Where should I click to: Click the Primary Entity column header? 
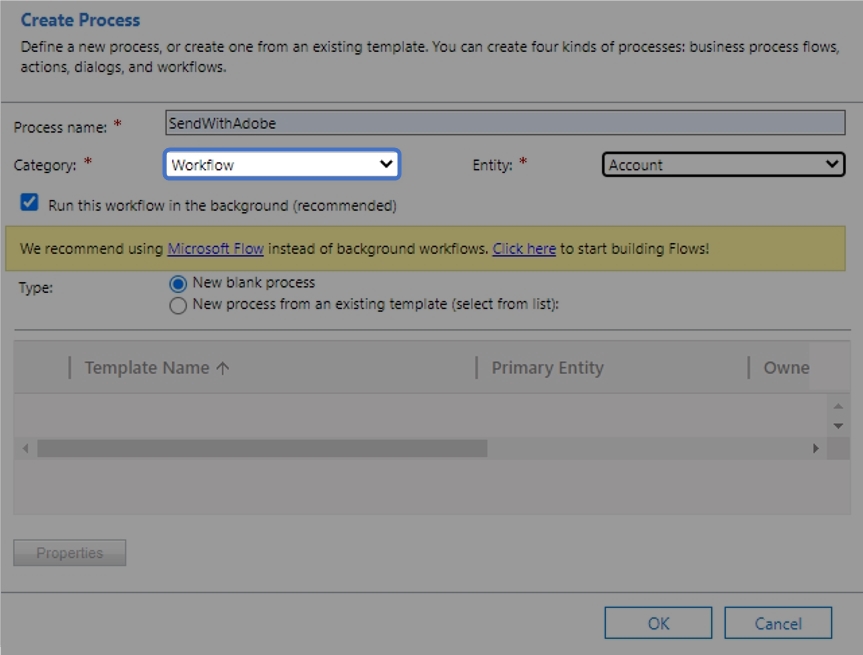[547, 368]
